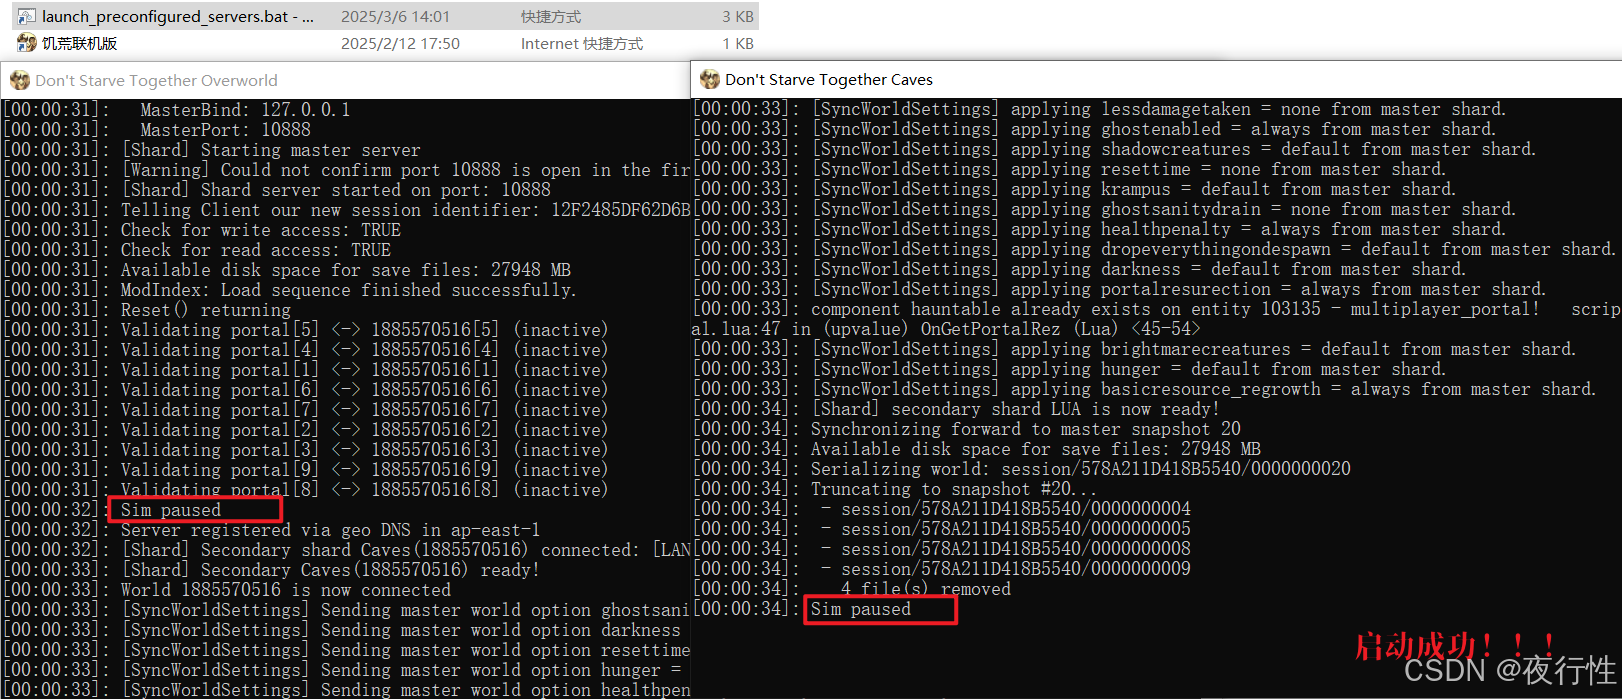Click the Internet 快捷方式 type cell

tap(582, 44)
